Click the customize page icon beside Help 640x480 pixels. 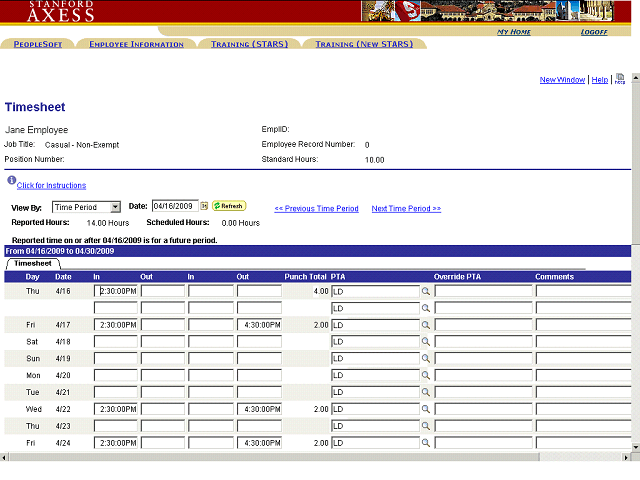(620, 79)
